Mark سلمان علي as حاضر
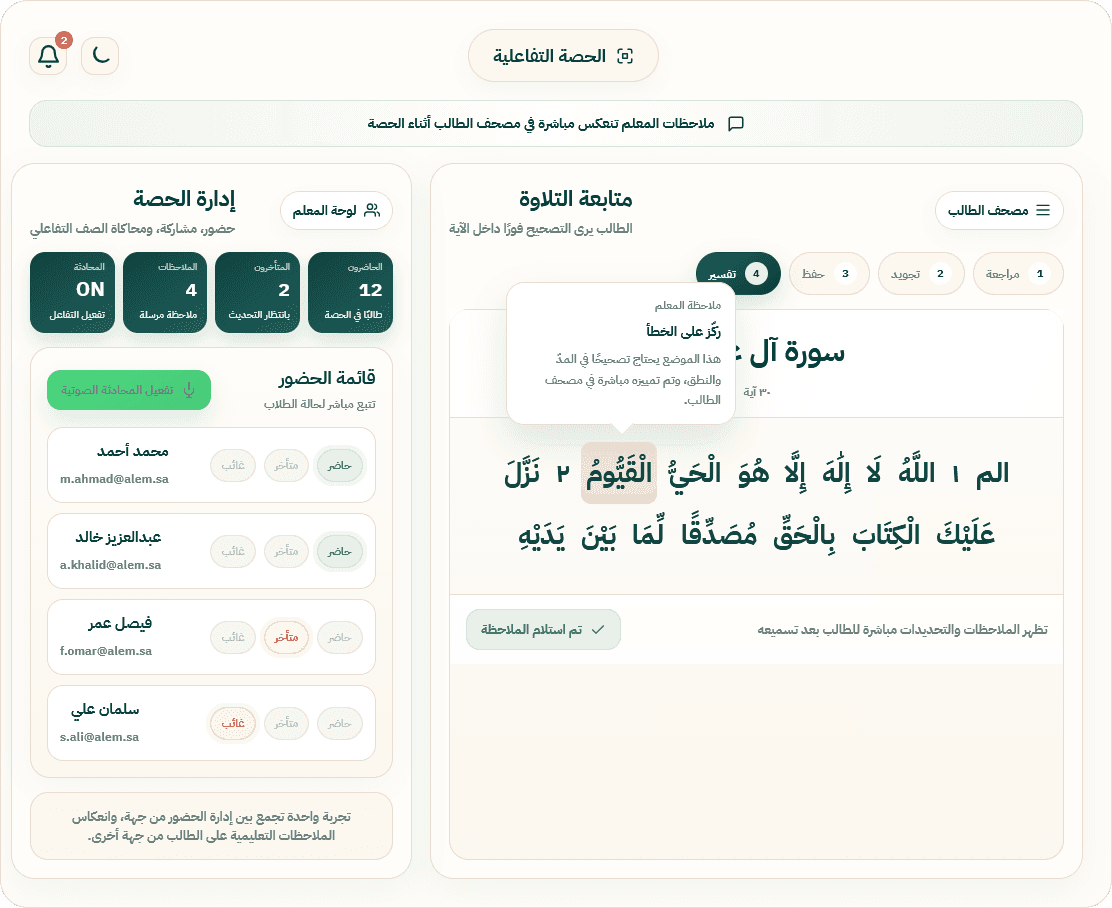The image size is (1112, 908). (340, 723)
